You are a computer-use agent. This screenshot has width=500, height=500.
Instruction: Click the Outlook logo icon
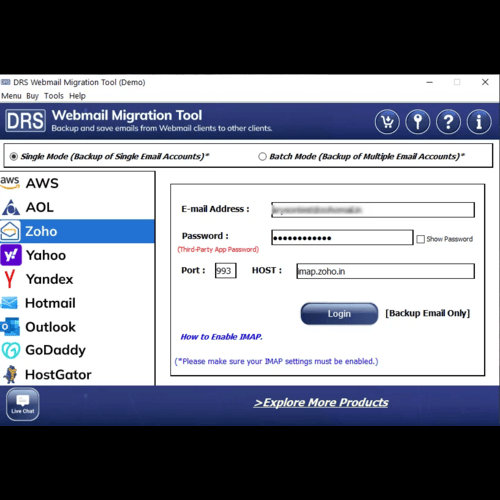click(x=10, y=327)
